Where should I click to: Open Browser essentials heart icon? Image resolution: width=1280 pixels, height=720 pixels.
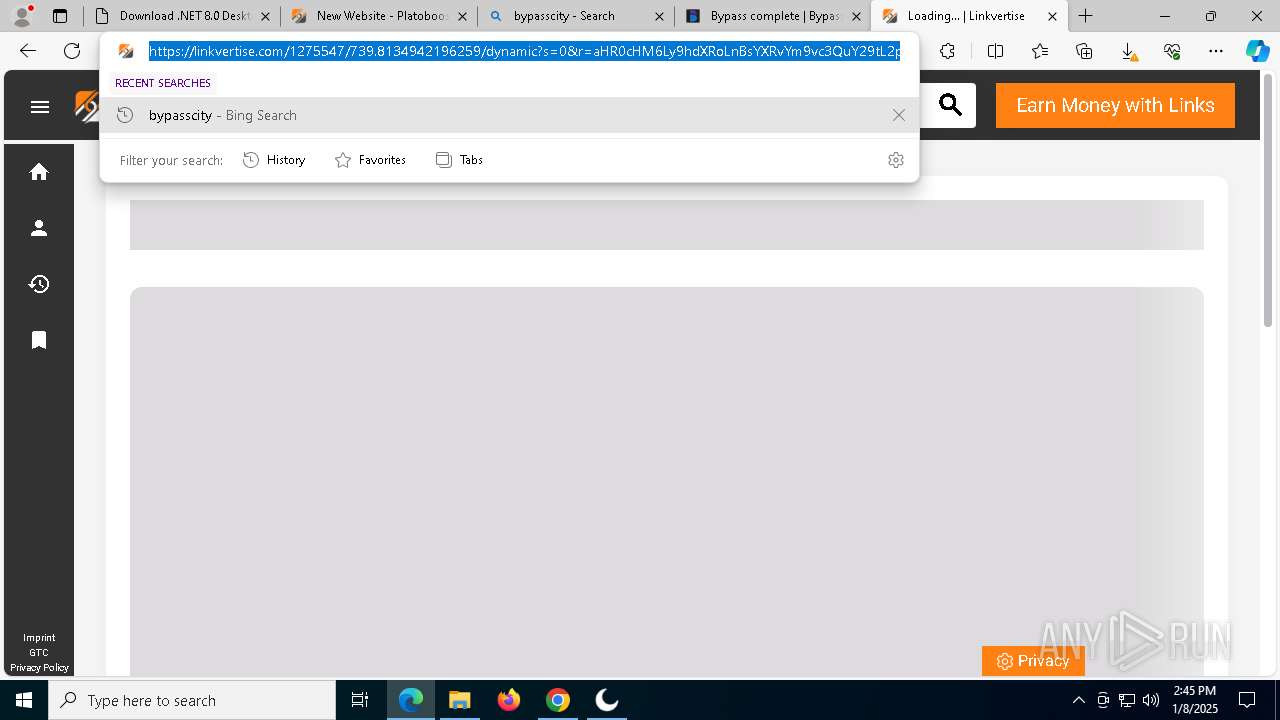pos(1172,51)
